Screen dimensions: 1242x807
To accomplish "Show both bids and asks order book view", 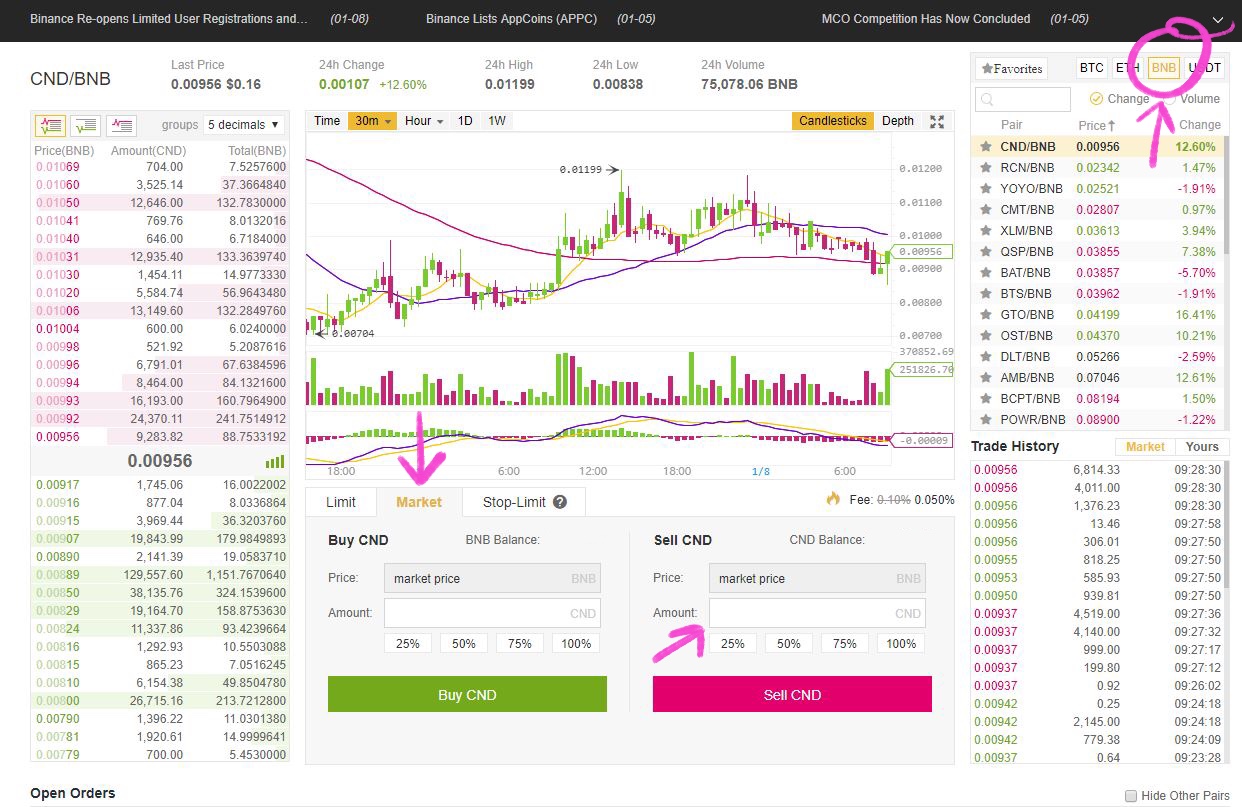I will pos(50,125).
